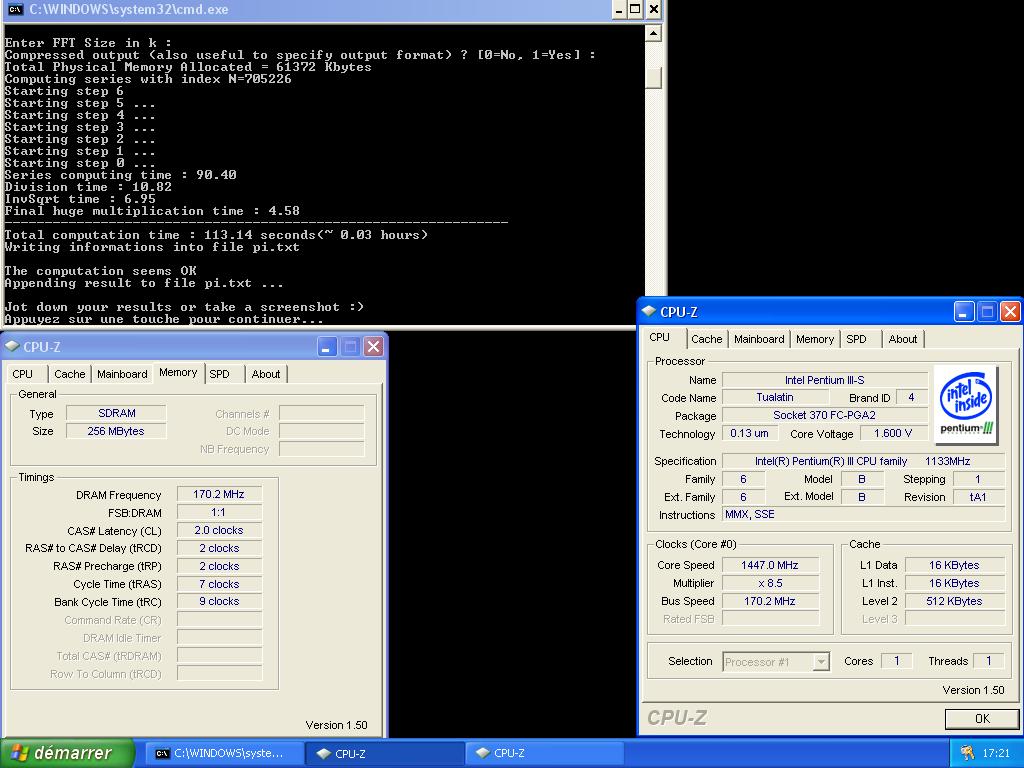Open SPD tab in left CPU-Z window
Image resolution: width=1024 pixels, height=768 pixels.
(x=219, y=374)
